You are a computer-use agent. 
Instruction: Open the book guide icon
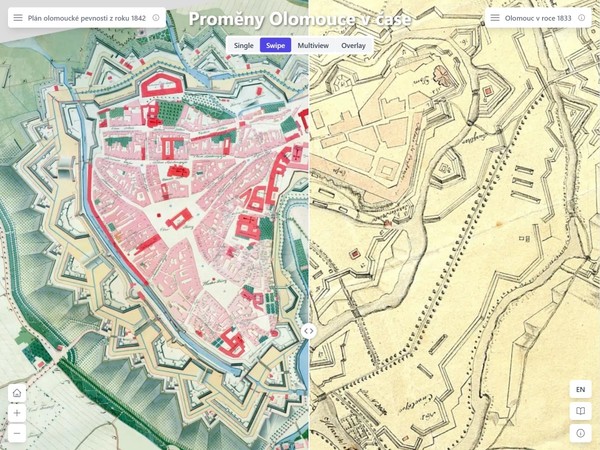point(581,411)
